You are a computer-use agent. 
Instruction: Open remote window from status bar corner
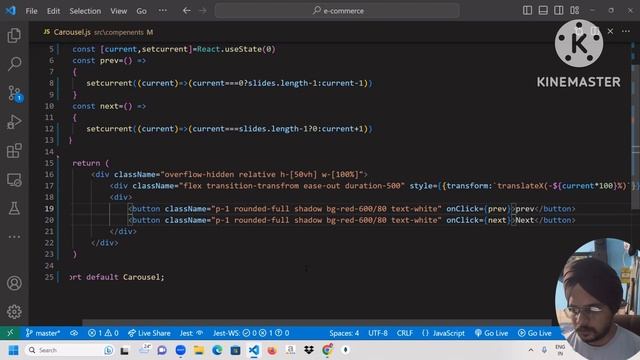pyautogui.click(x=10, y=333)
